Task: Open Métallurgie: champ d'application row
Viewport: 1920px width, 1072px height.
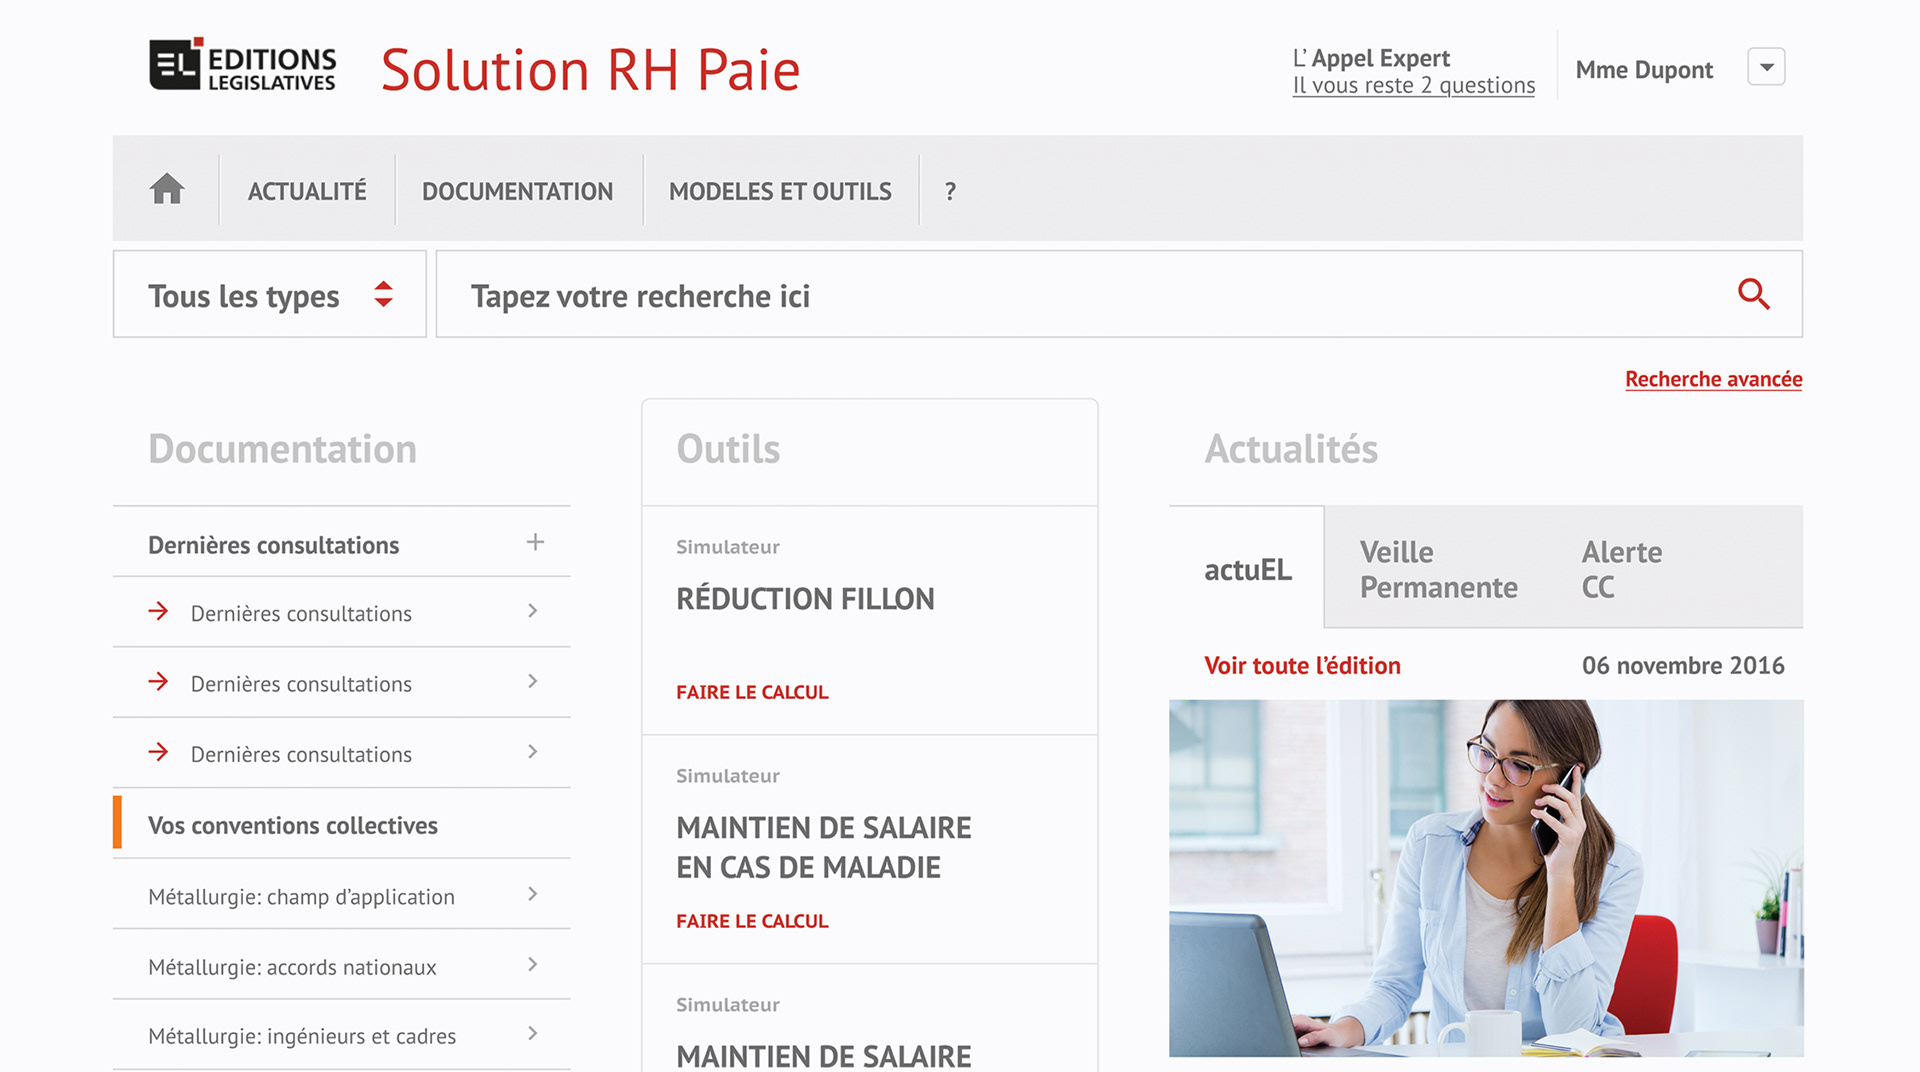Action: click(342, 895)
